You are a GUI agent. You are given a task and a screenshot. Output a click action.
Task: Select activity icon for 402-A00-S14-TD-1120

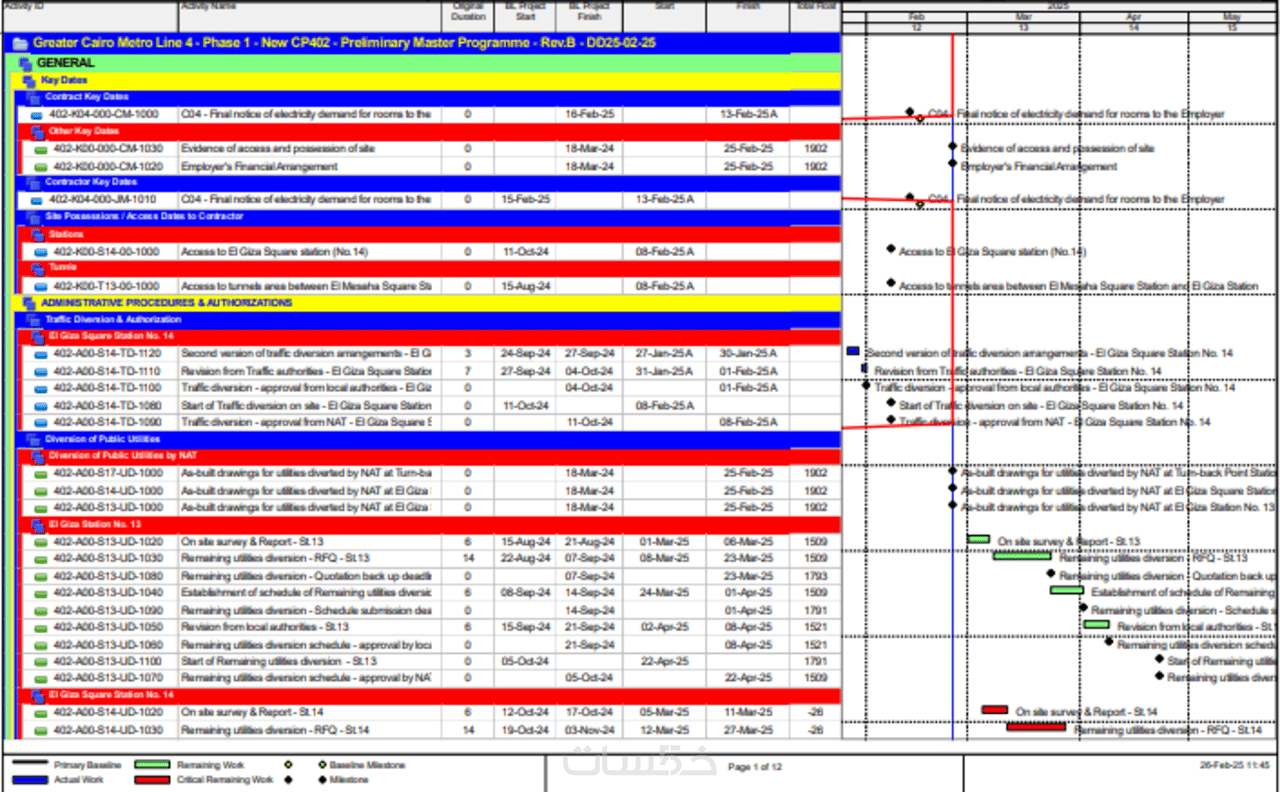pyautogui.click(x=41, y=354)
